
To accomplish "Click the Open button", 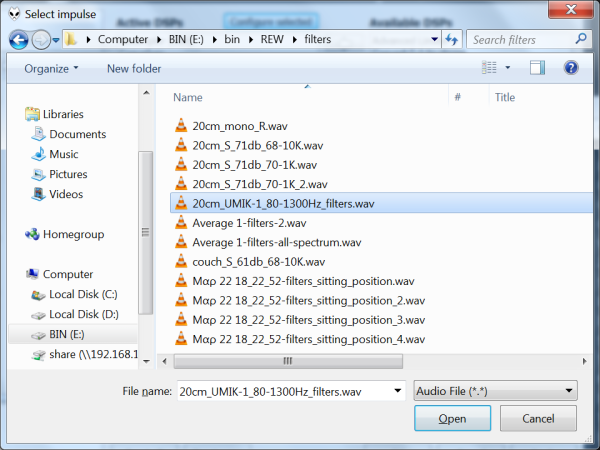I will tap(451, 419).
